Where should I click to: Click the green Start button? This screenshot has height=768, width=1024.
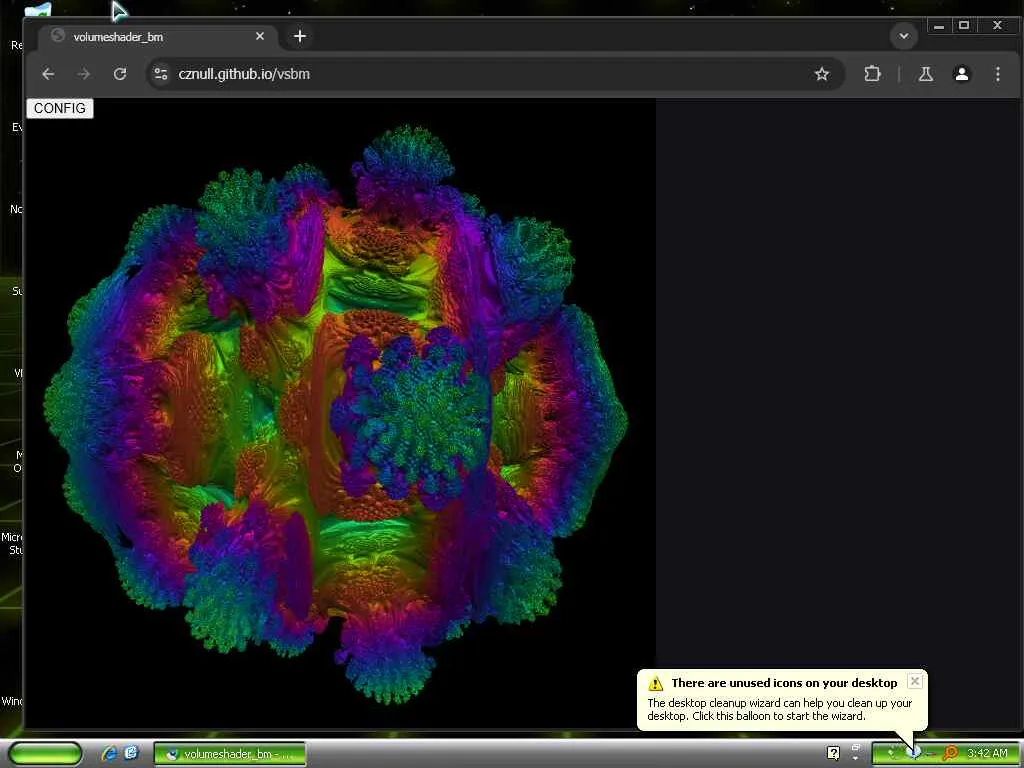pos(45,754)
